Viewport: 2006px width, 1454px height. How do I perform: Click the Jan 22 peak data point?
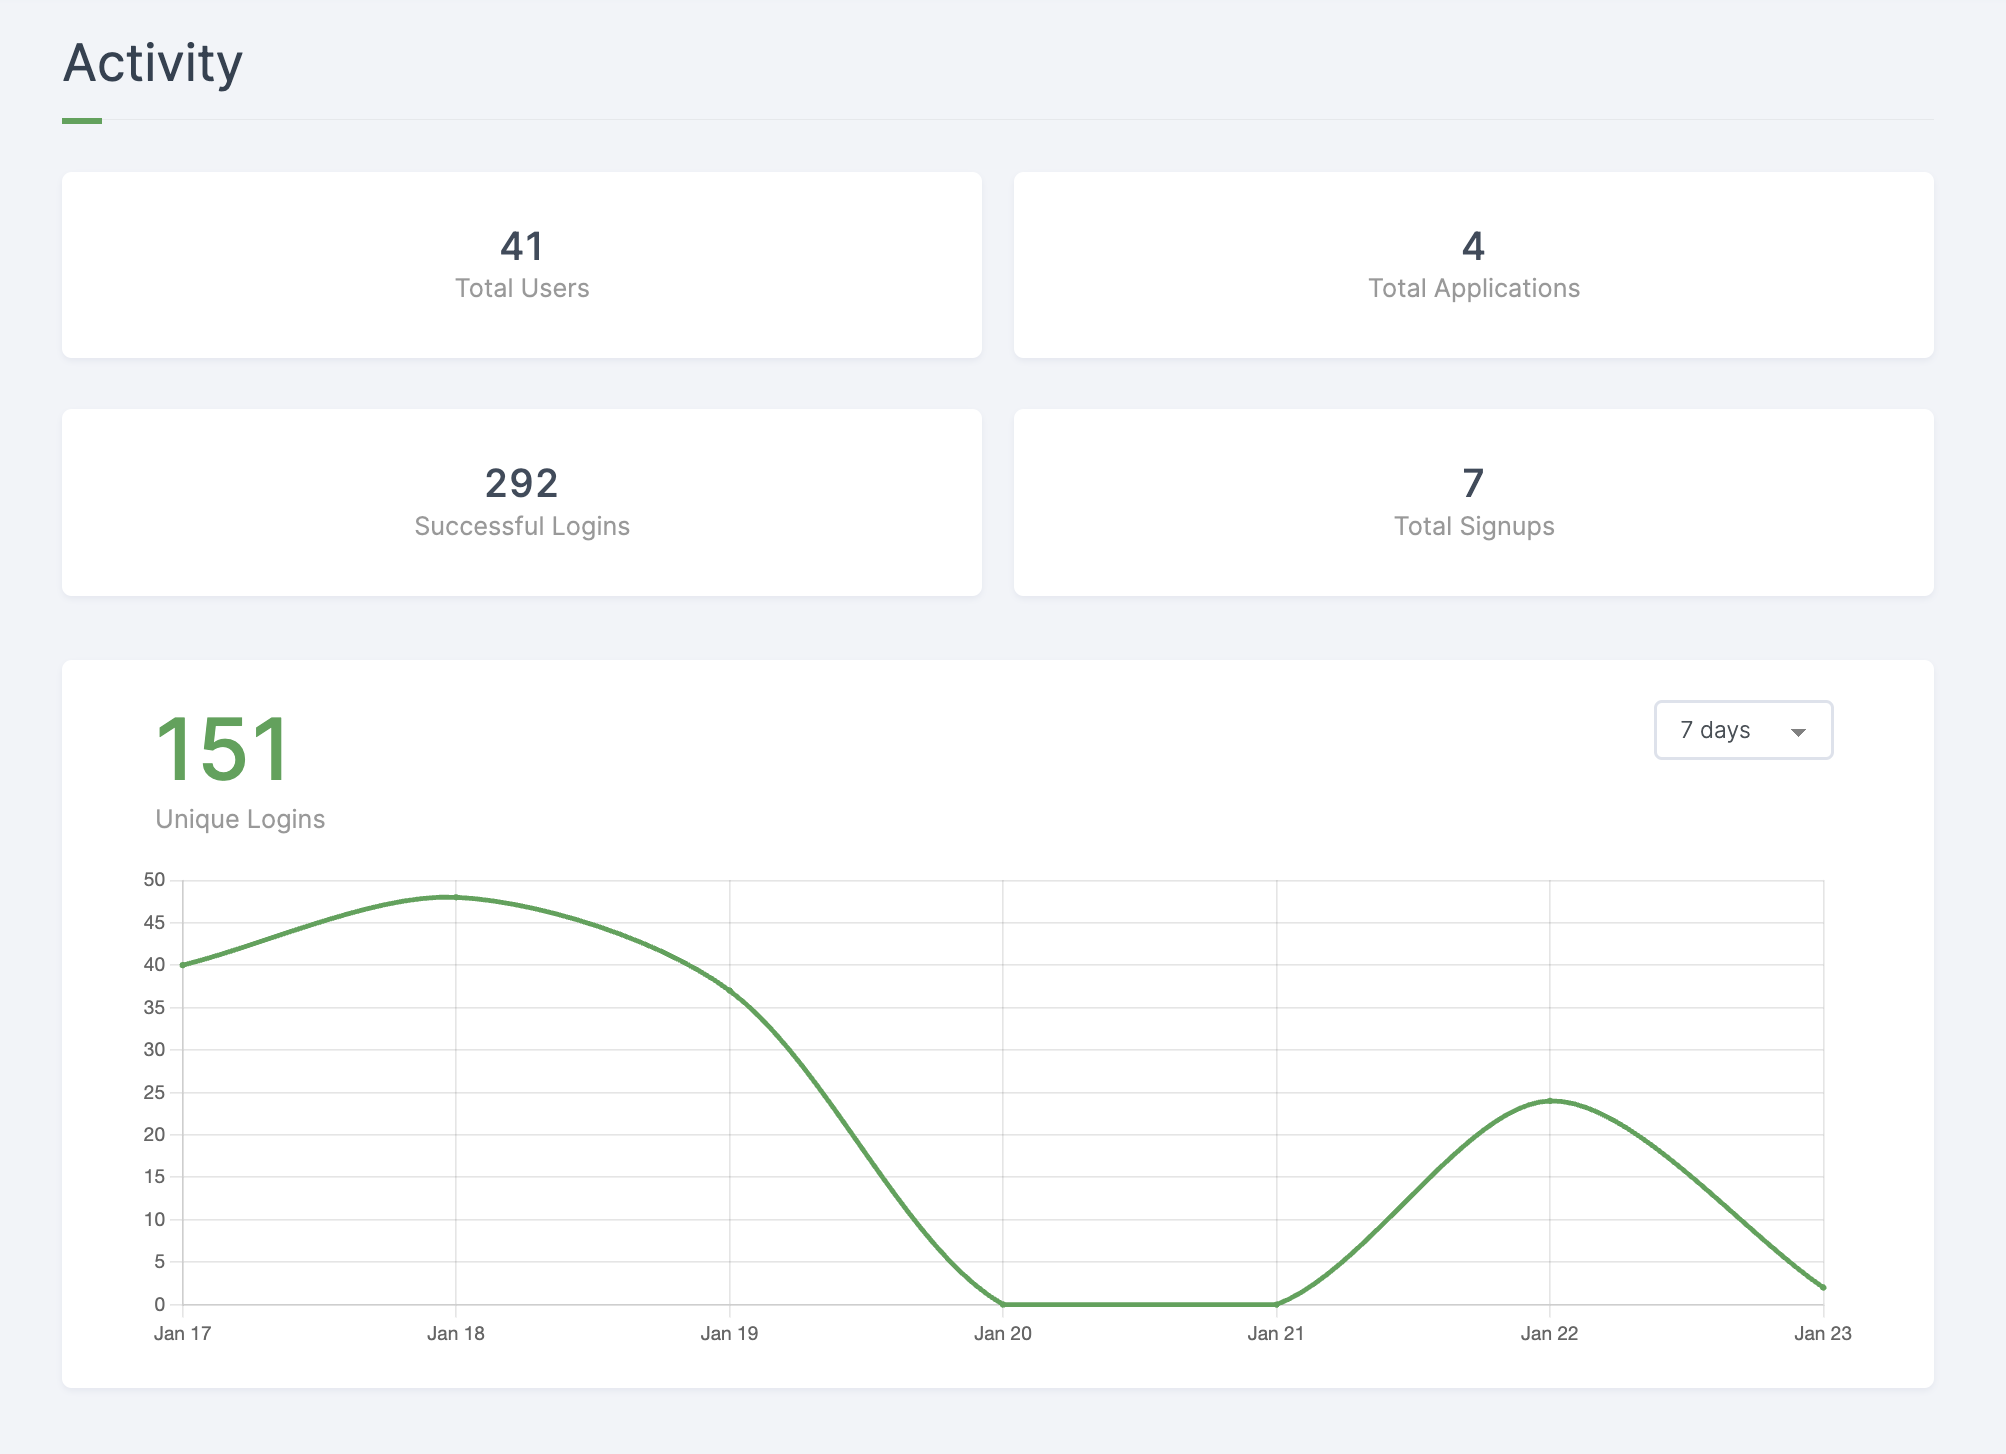point(1550,1101)
